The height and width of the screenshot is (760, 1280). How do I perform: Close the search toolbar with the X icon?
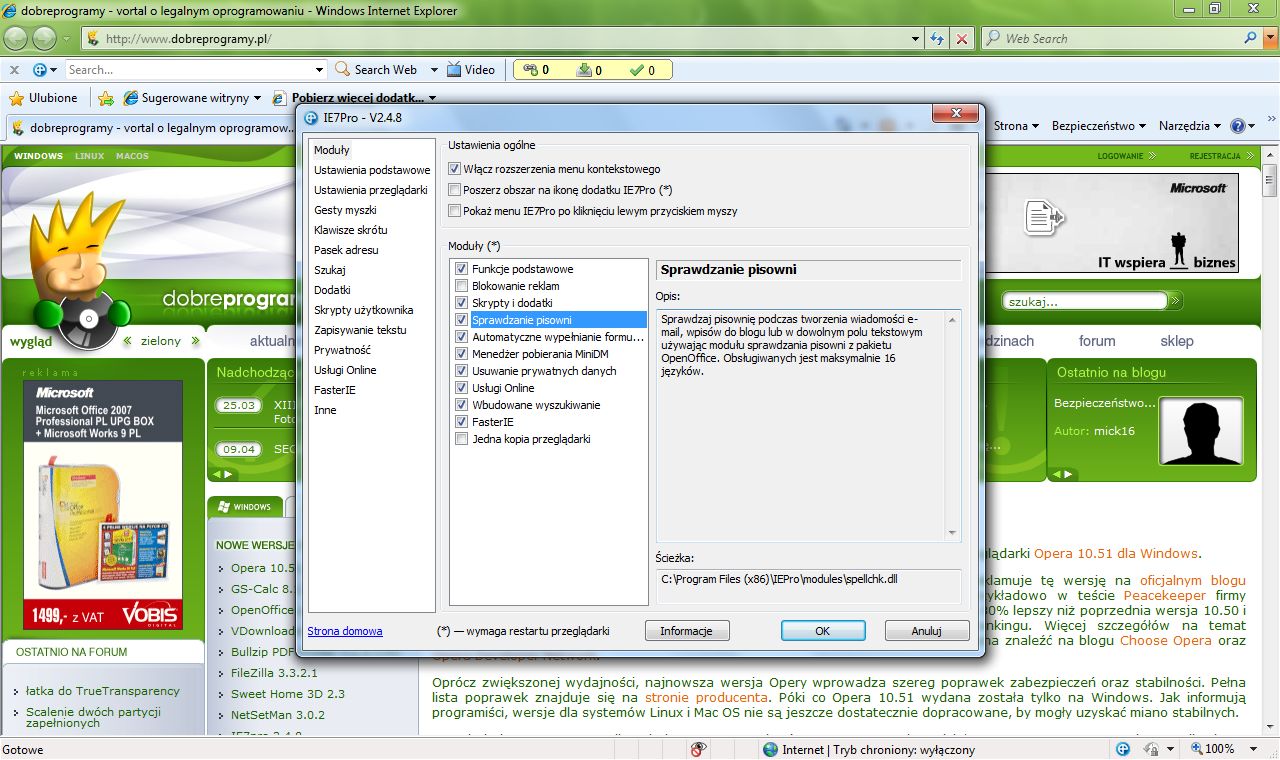pyautogui.click(x=14, y=70)
